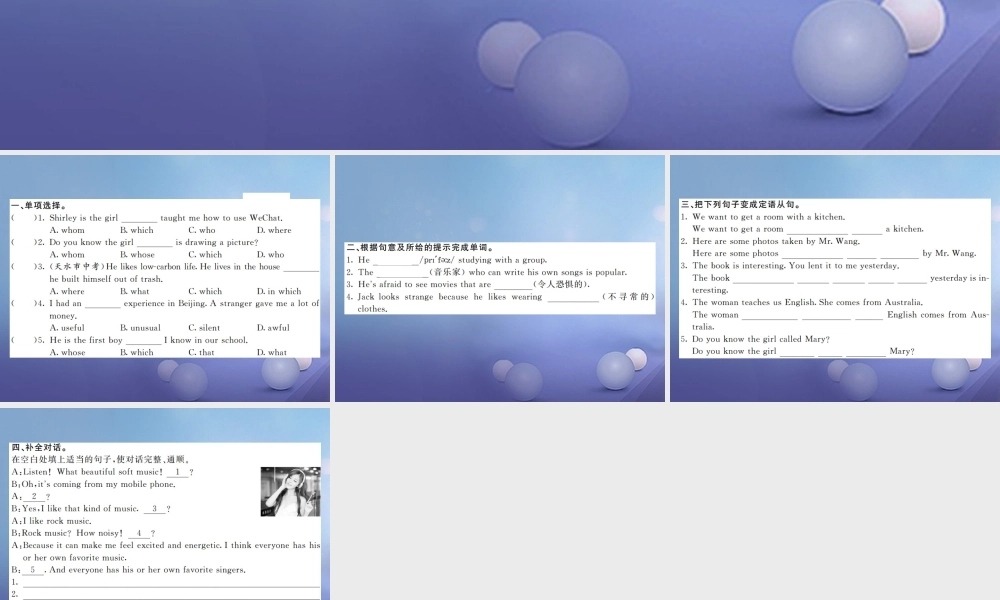The image size is (1000, 600).
Task: Click instruction '在空白处填上适当的句子'
Action: 101,460
